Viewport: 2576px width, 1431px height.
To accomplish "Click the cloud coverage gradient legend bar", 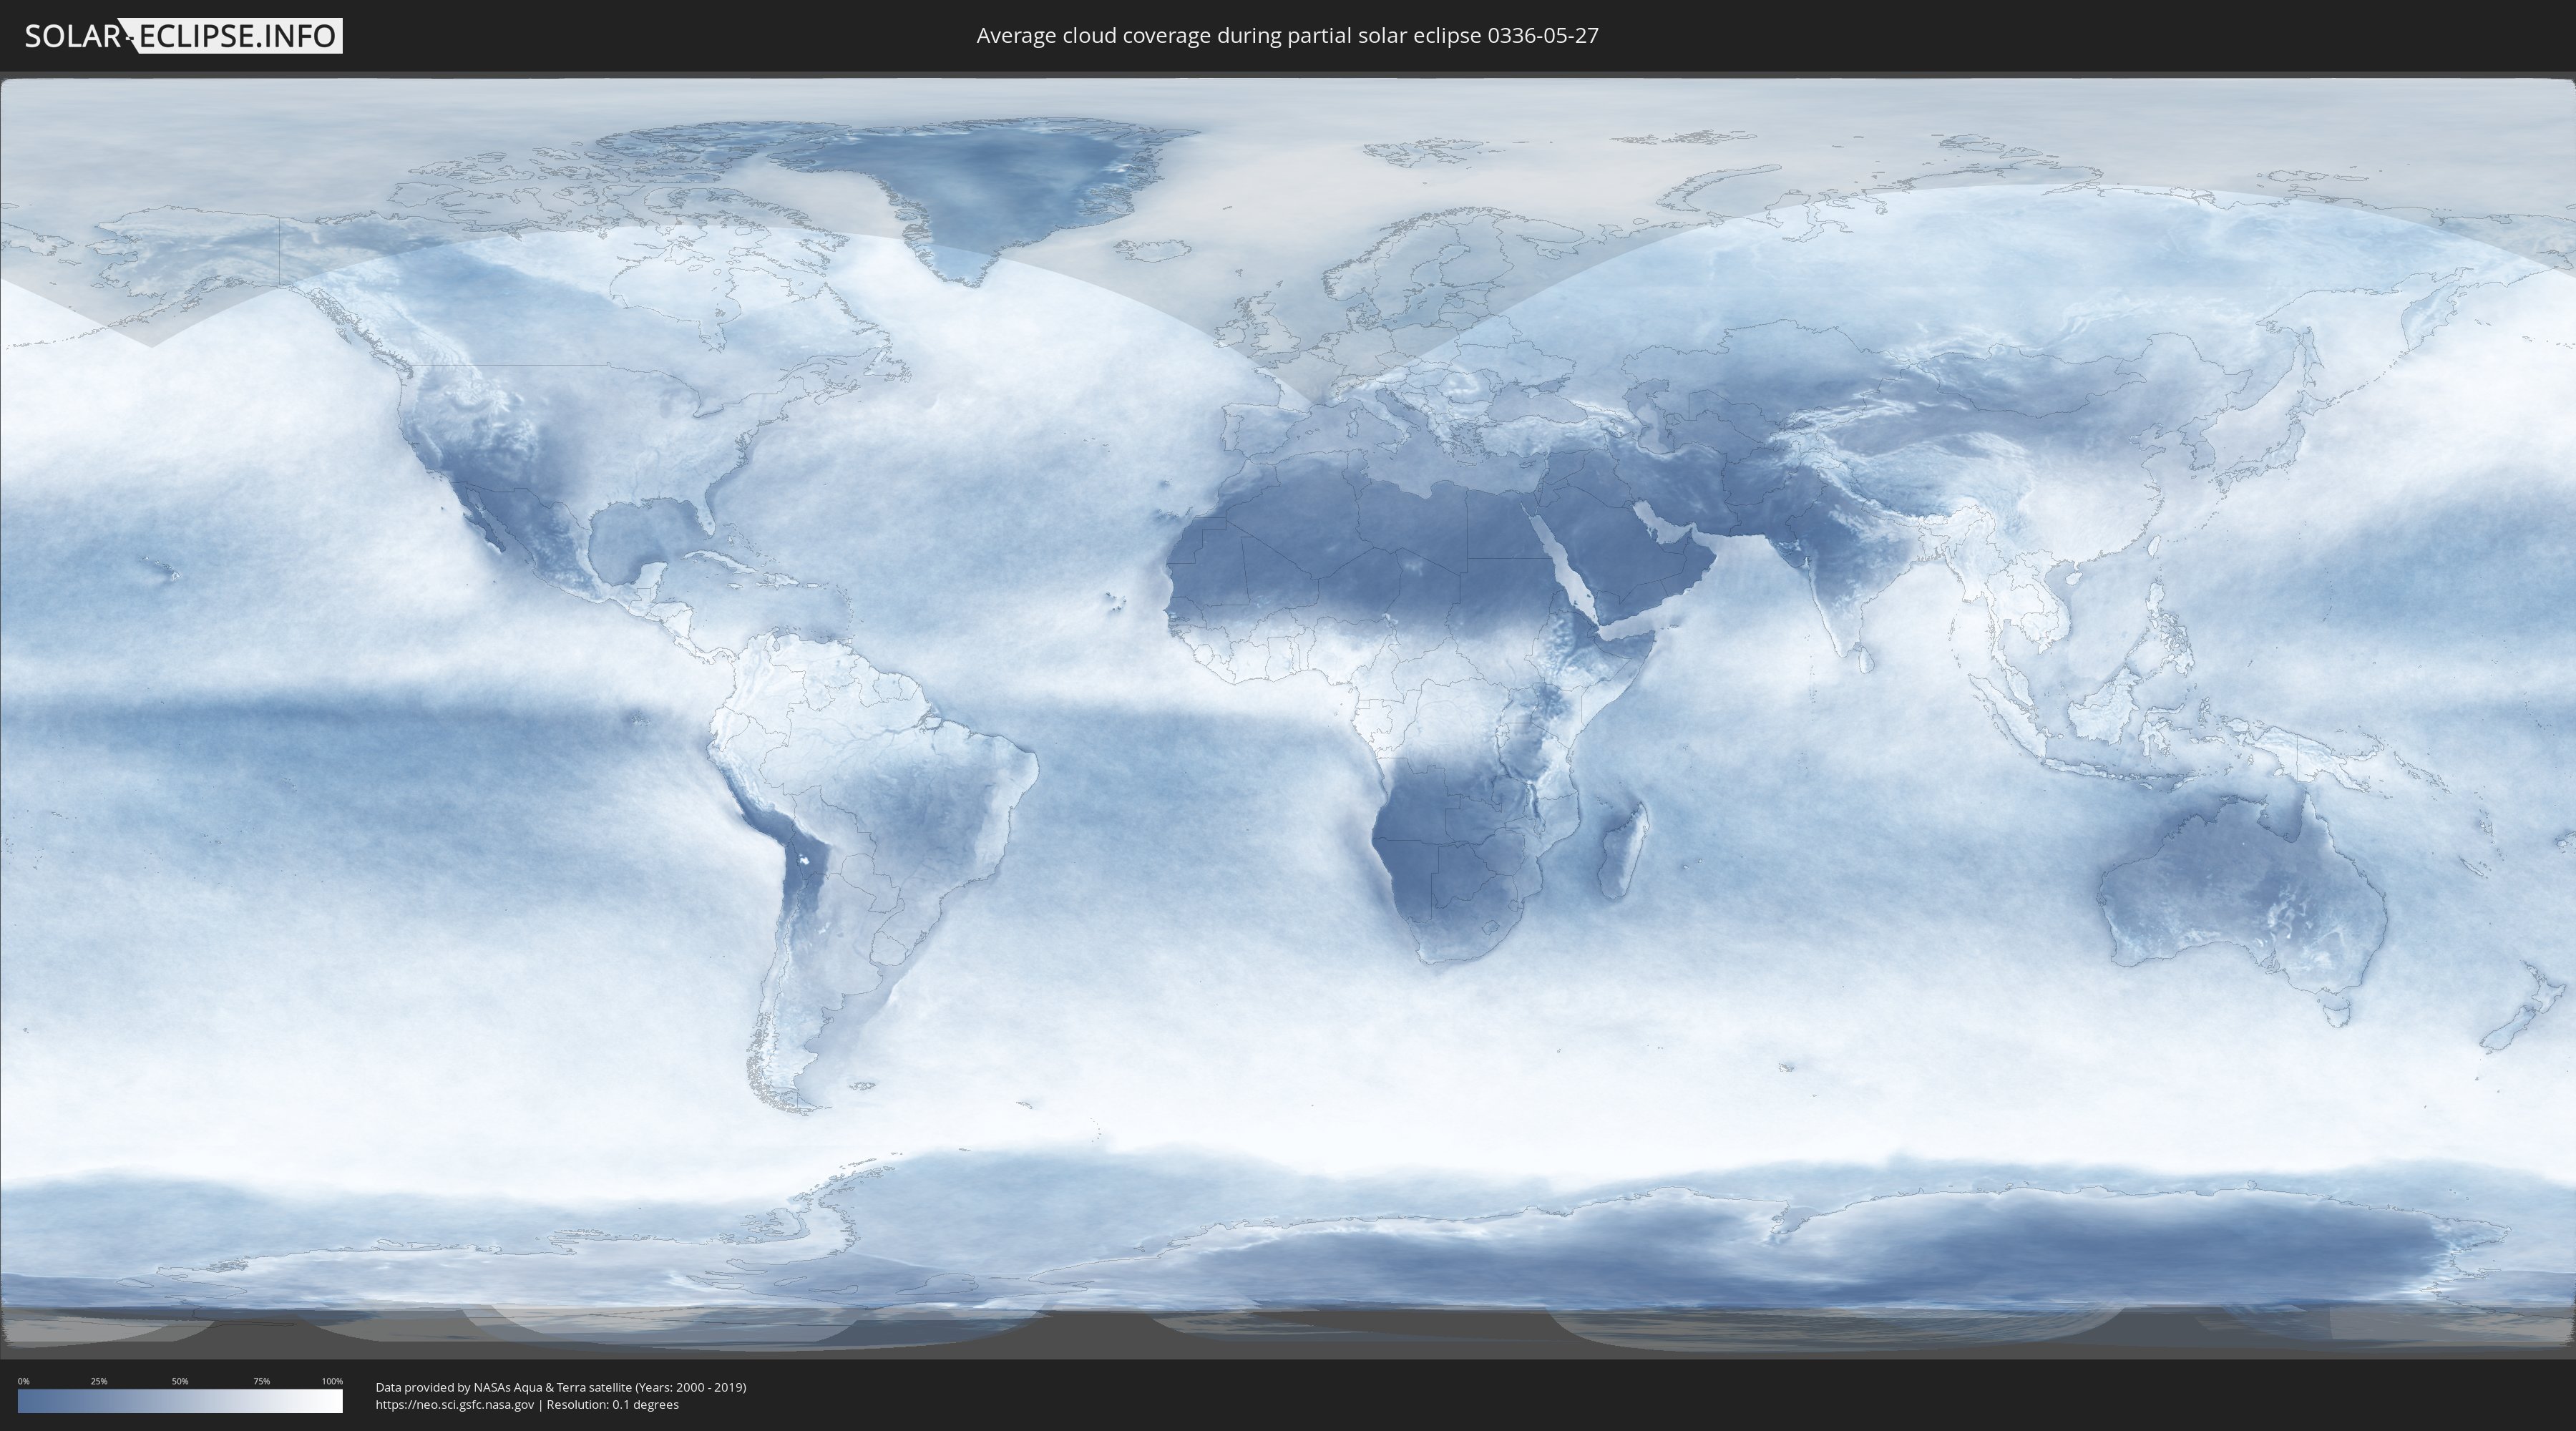I will (x=180, y=1401).
